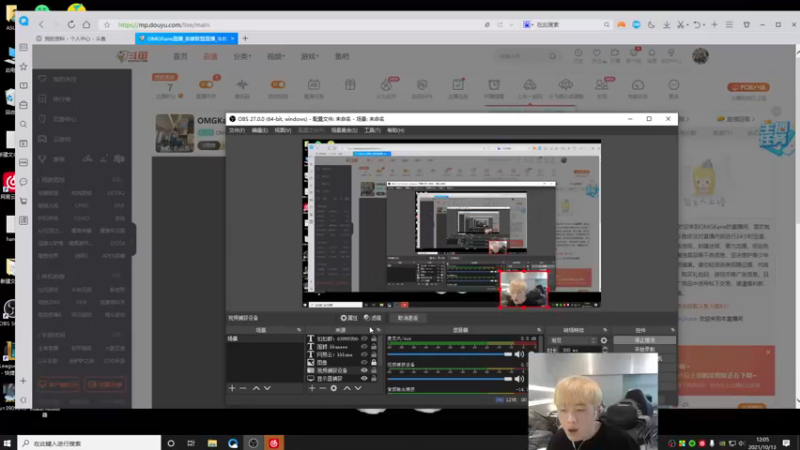Screen dimensions: 800x450
Task: Open OBS 文件(F) File menu
Action: (x=237, y=130)
